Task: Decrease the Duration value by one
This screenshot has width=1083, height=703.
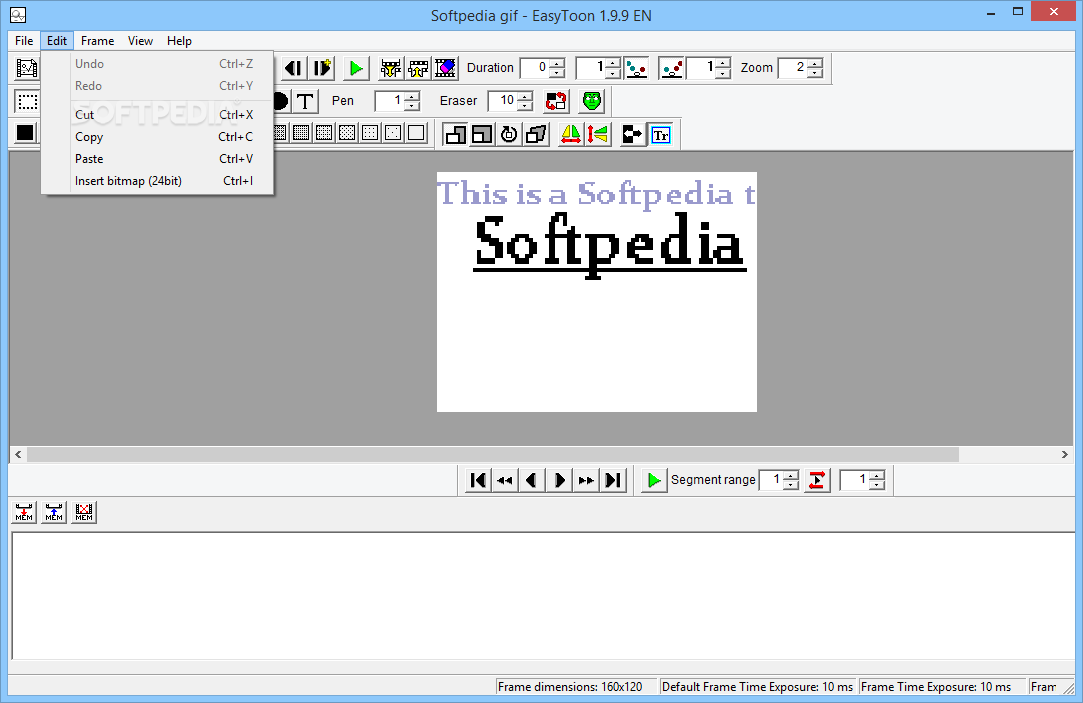Action: point(557,73)
